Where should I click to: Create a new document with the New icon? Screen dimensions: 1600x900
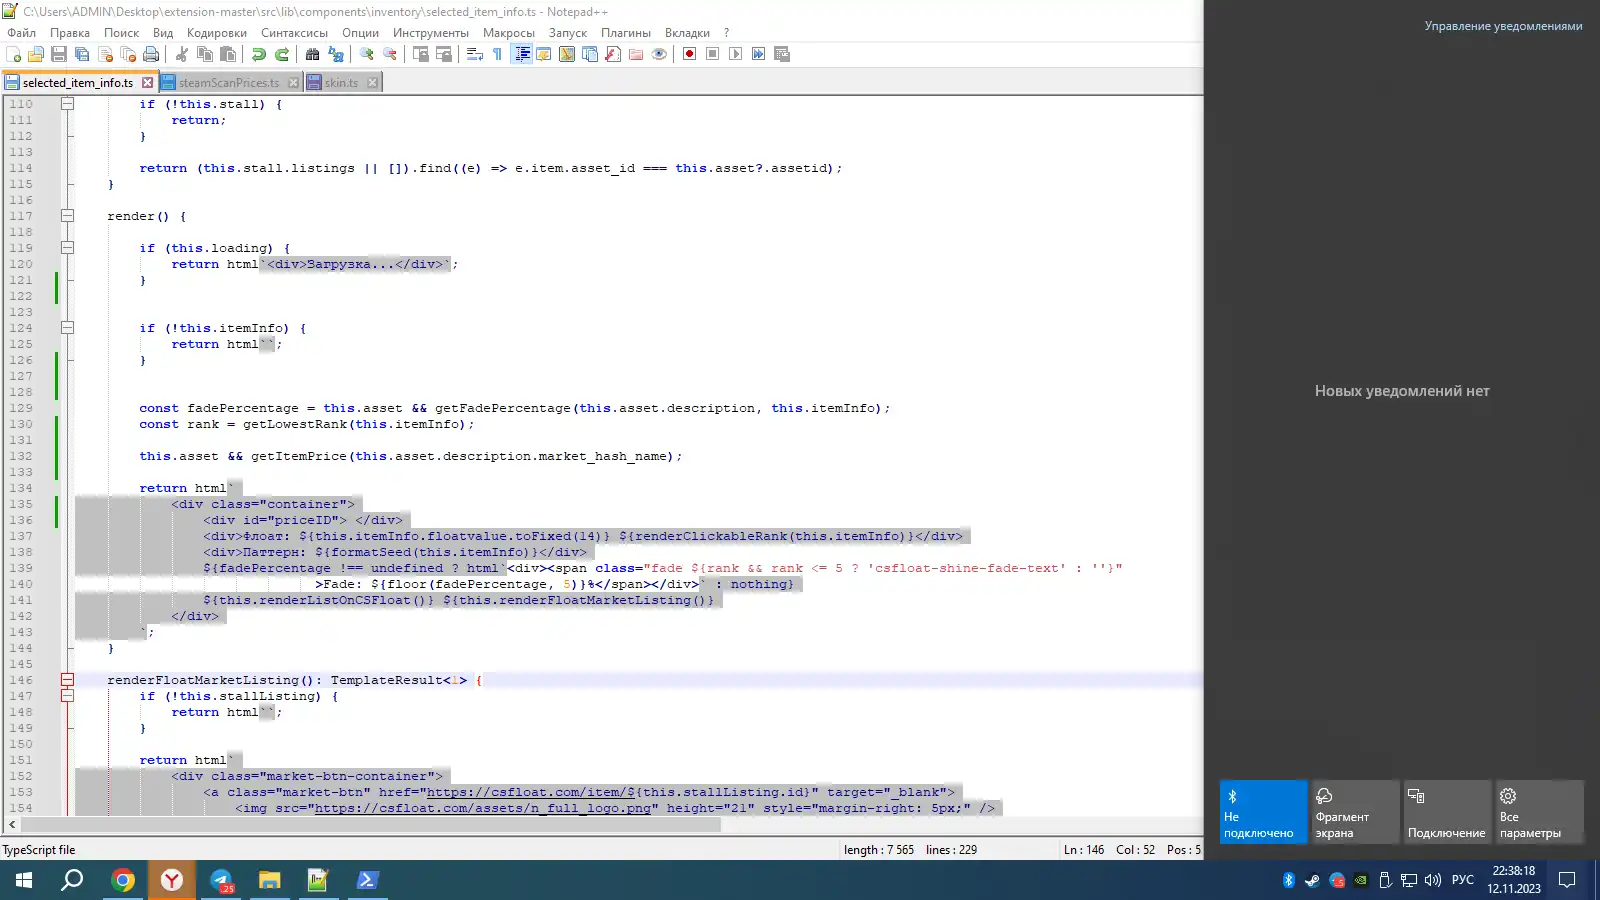[x=14, y=54]
